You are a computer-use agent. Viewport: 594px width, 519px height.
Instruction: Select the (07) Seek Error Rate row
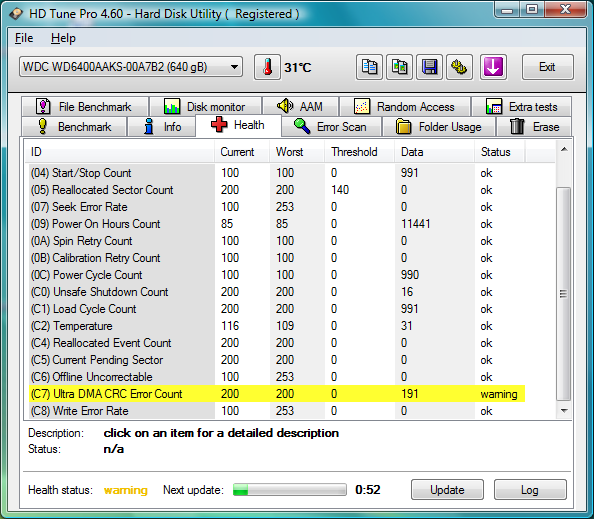click(277, 207)
